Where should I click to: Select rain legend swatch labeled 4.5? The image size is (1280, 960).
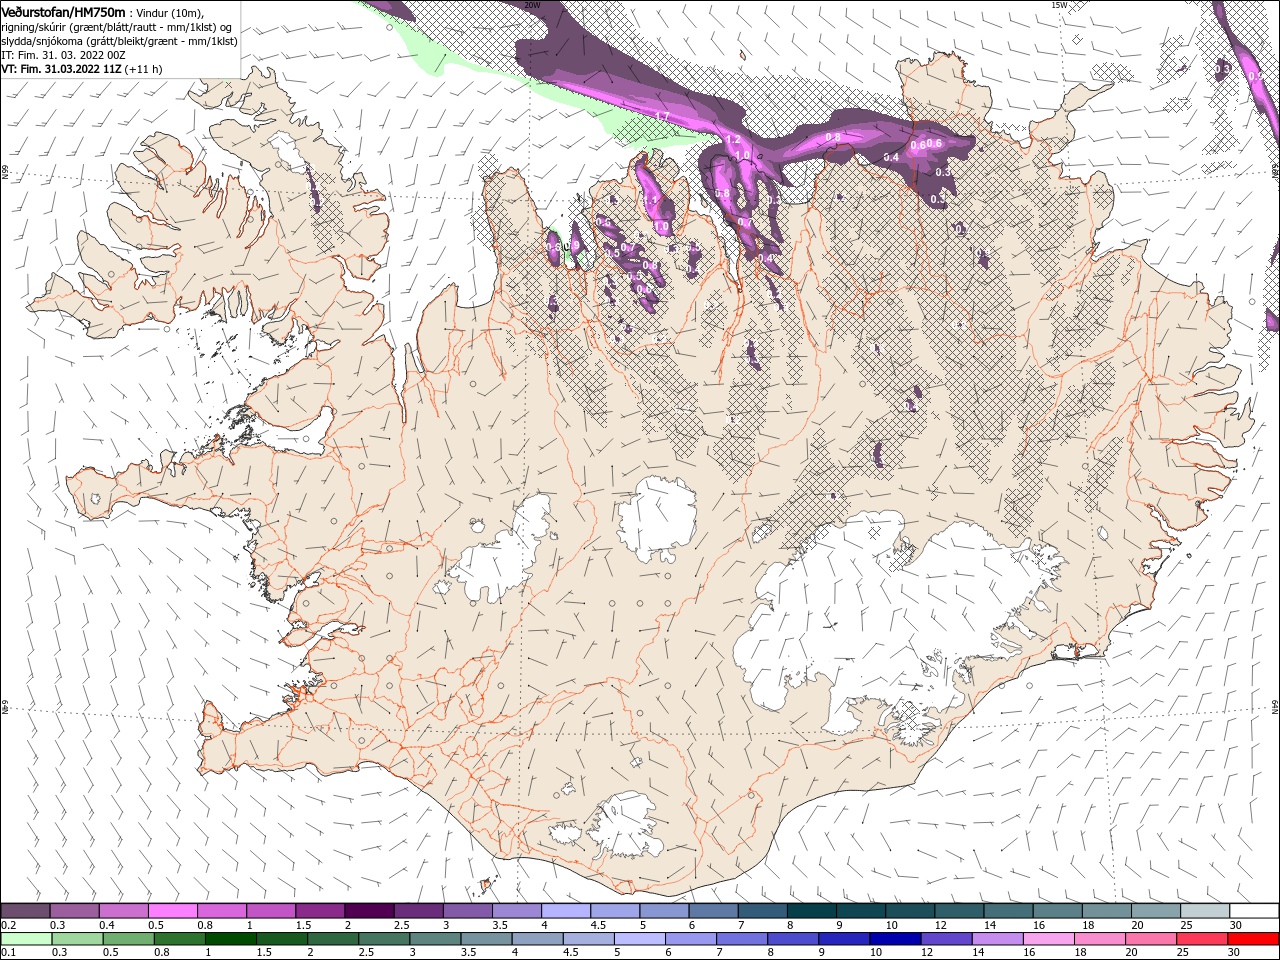pyautogui.click(x=588, y=939)
